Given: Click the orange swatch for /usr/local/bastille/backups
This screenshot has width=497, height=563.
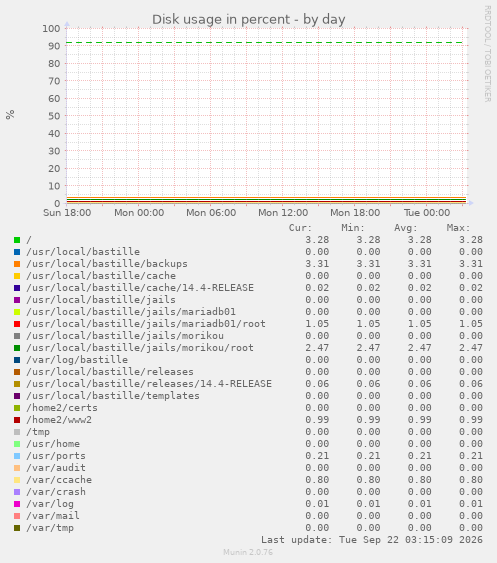Looking at the screenshot, I should (x=17, y=264).
